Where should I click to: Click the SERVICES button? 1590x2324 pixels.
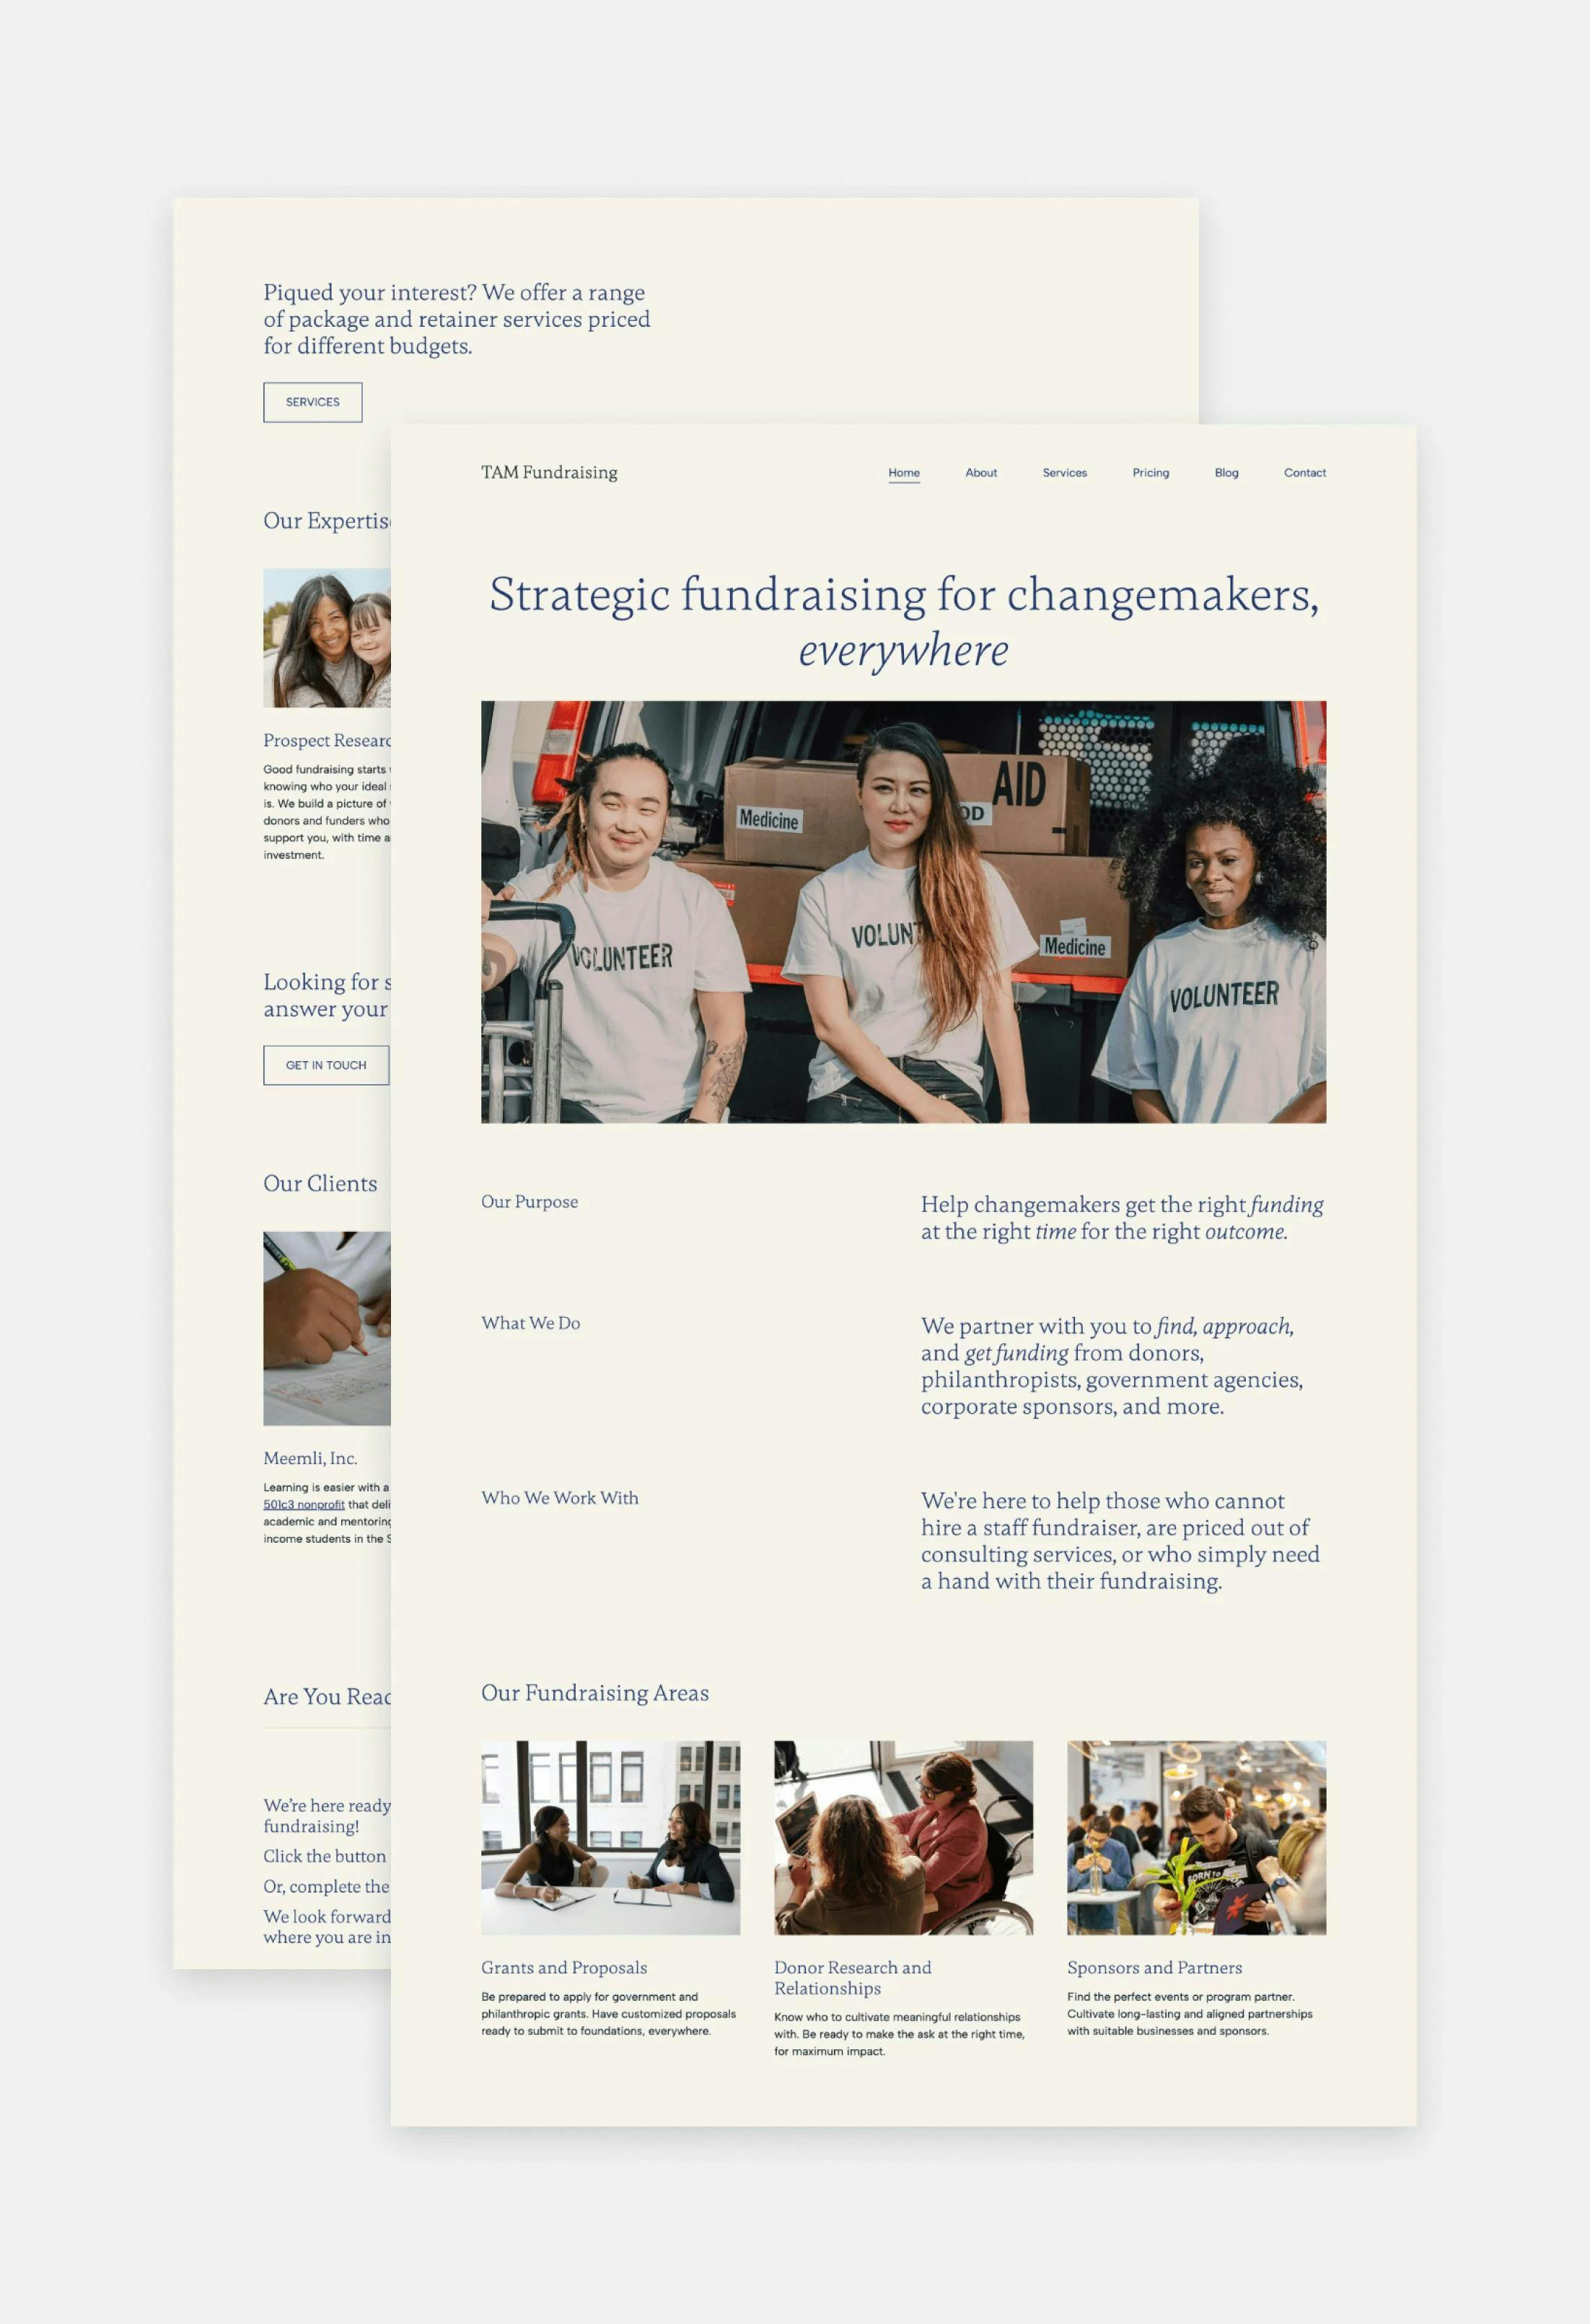[x=315, y=401]
